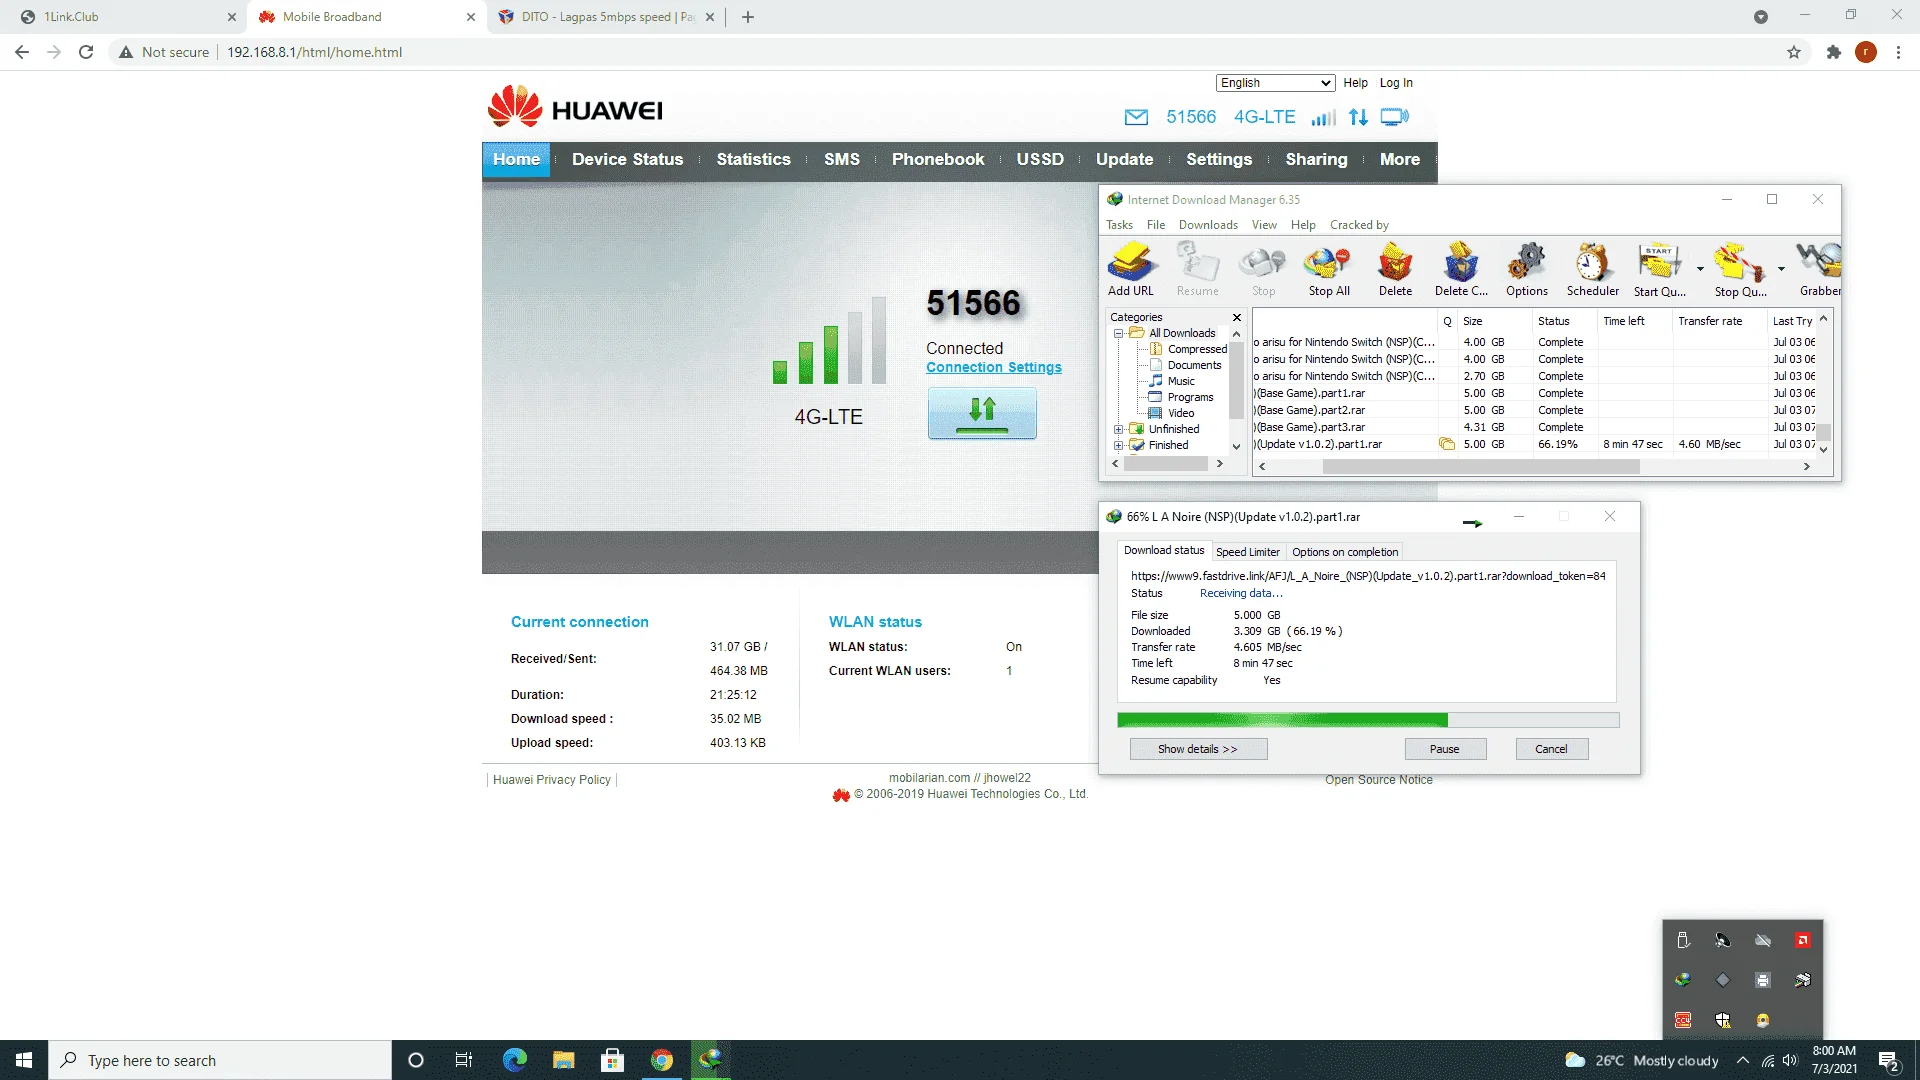Click the Log In link
Screen dimensions: 1920x1080
point(1396,83)
